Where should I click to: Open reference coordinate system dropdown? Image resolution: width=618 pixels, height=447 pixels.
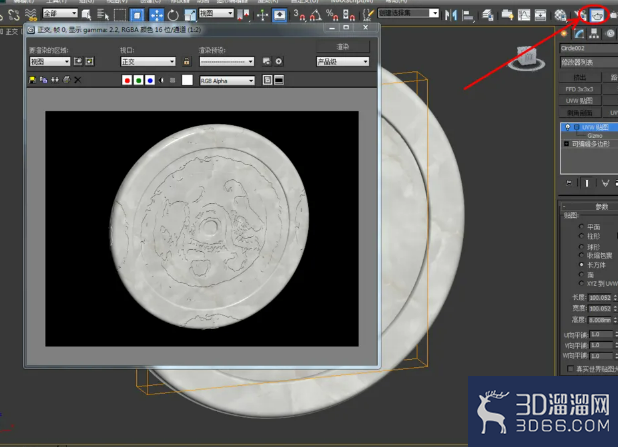[x=216, y=13]
